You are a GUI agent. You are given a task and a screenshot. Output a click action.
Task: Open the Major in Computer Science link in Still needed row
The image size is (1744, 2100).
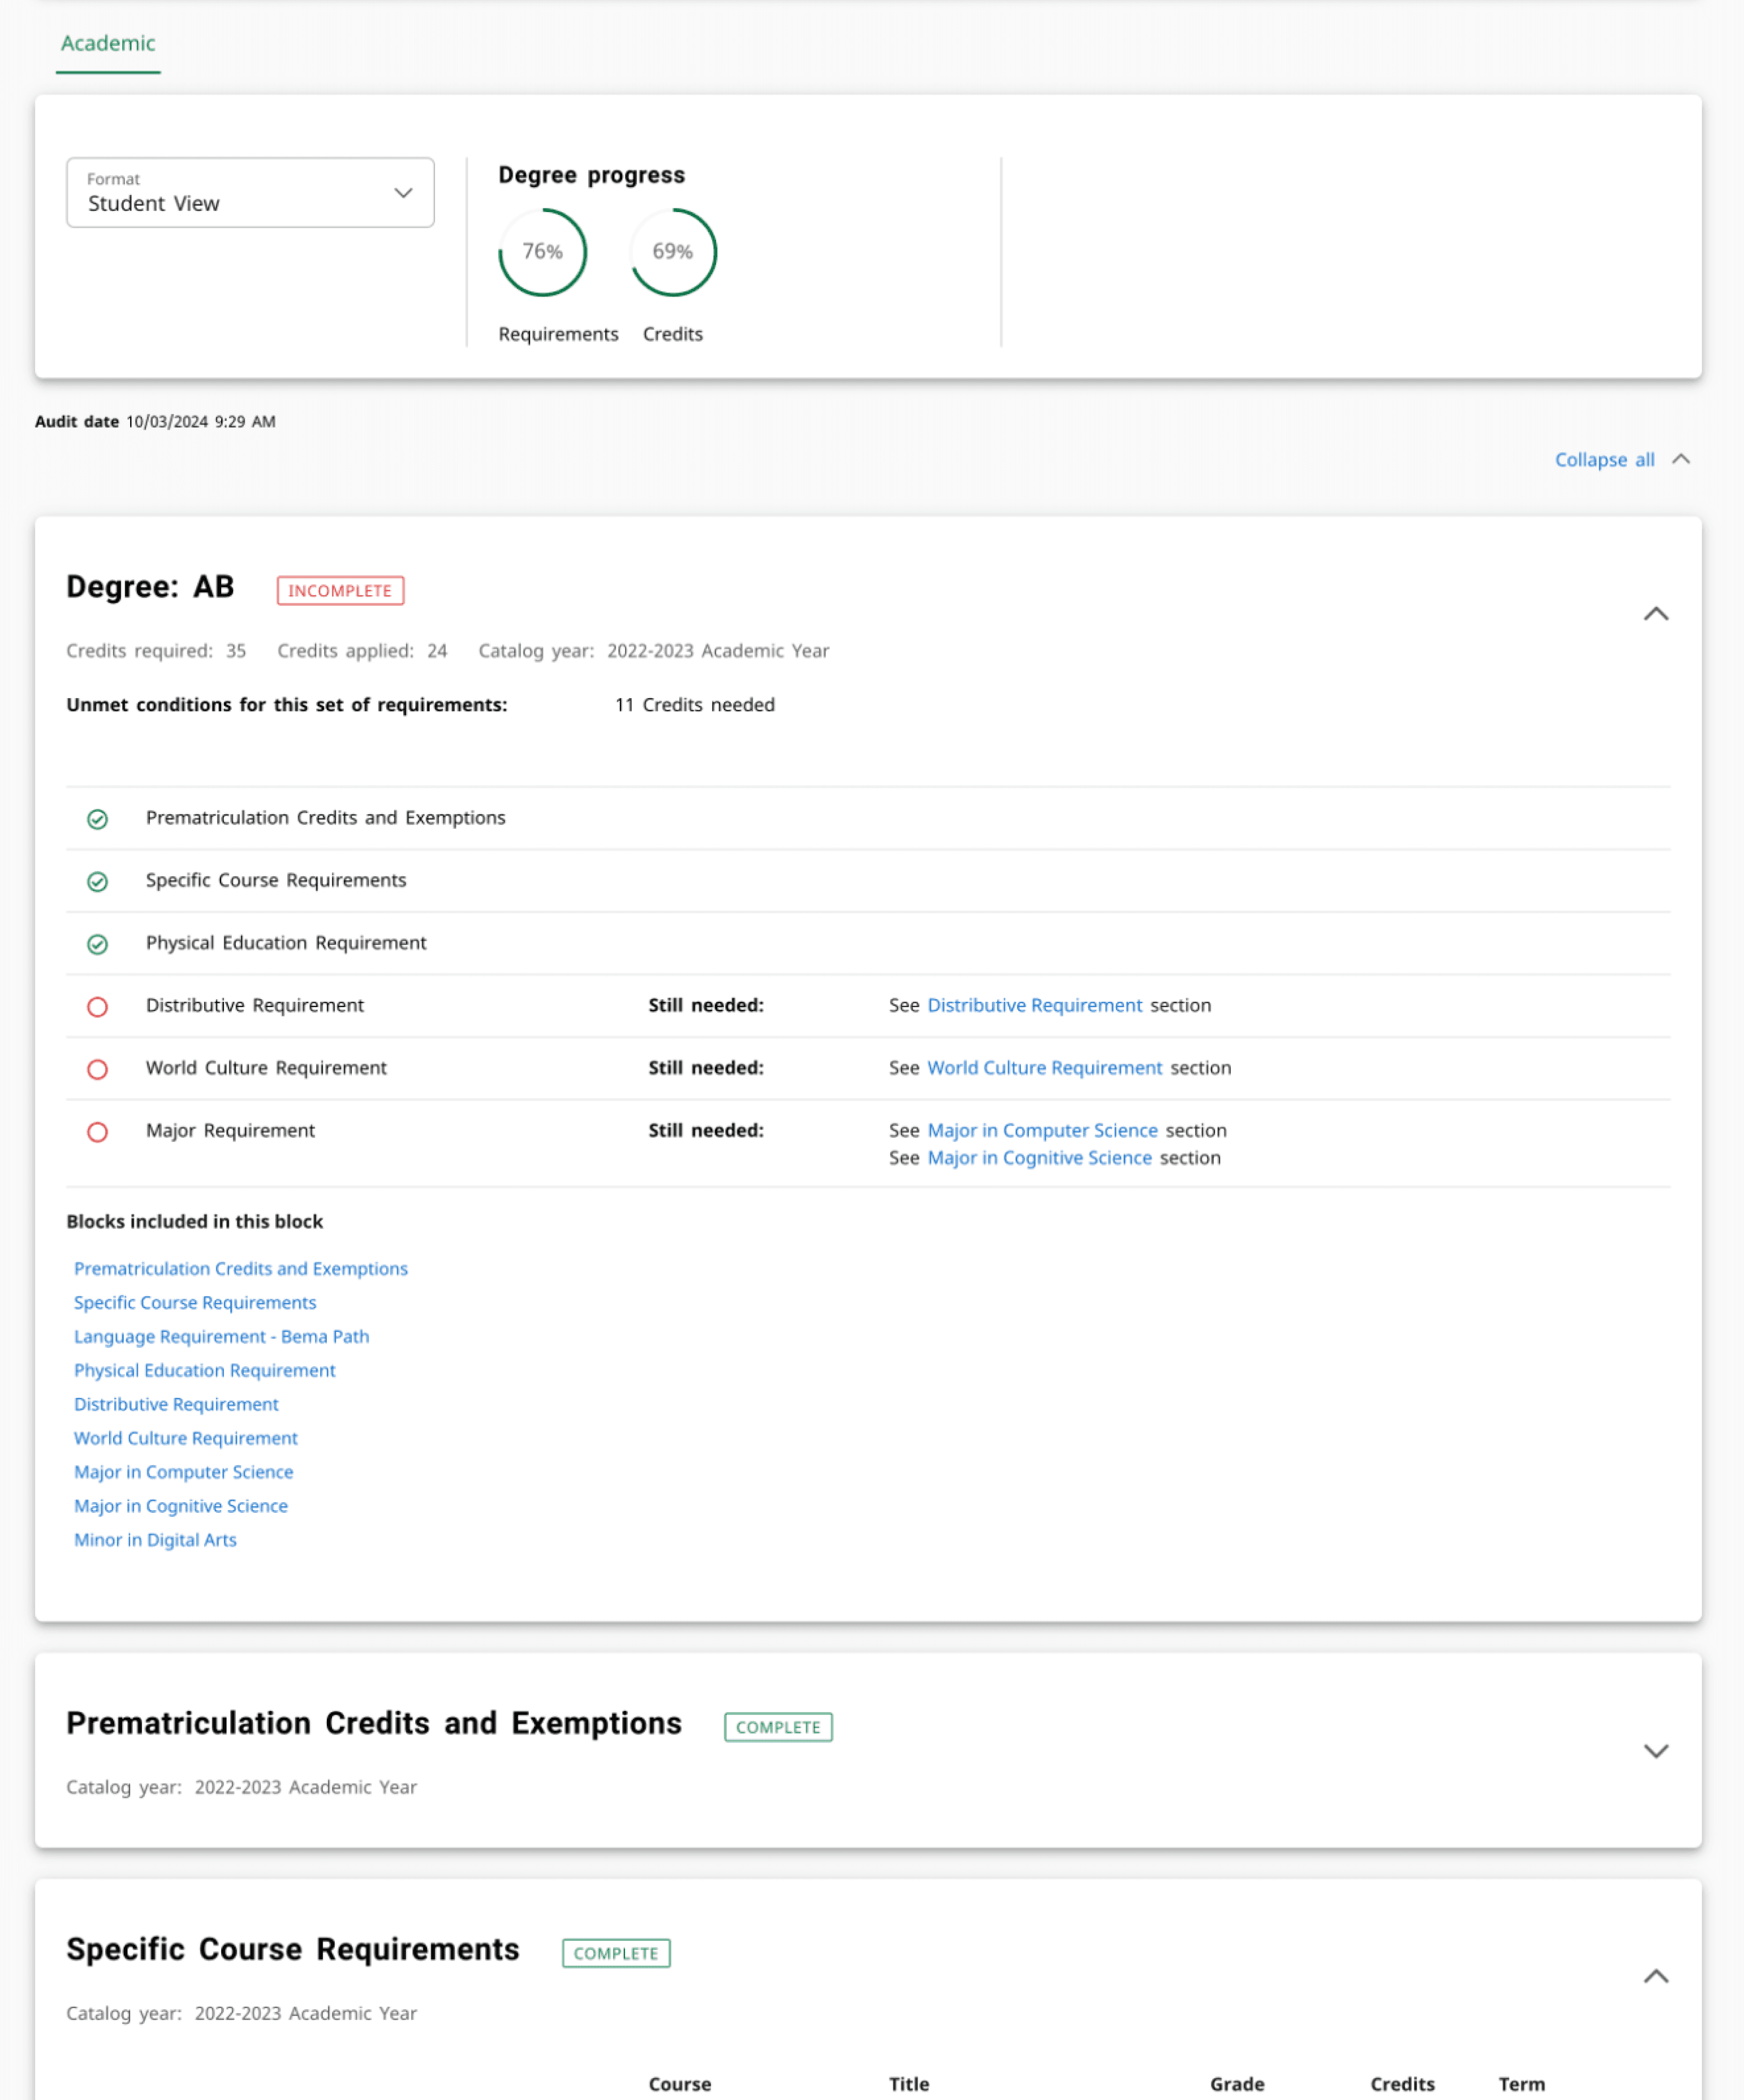click(1042, 1130)
